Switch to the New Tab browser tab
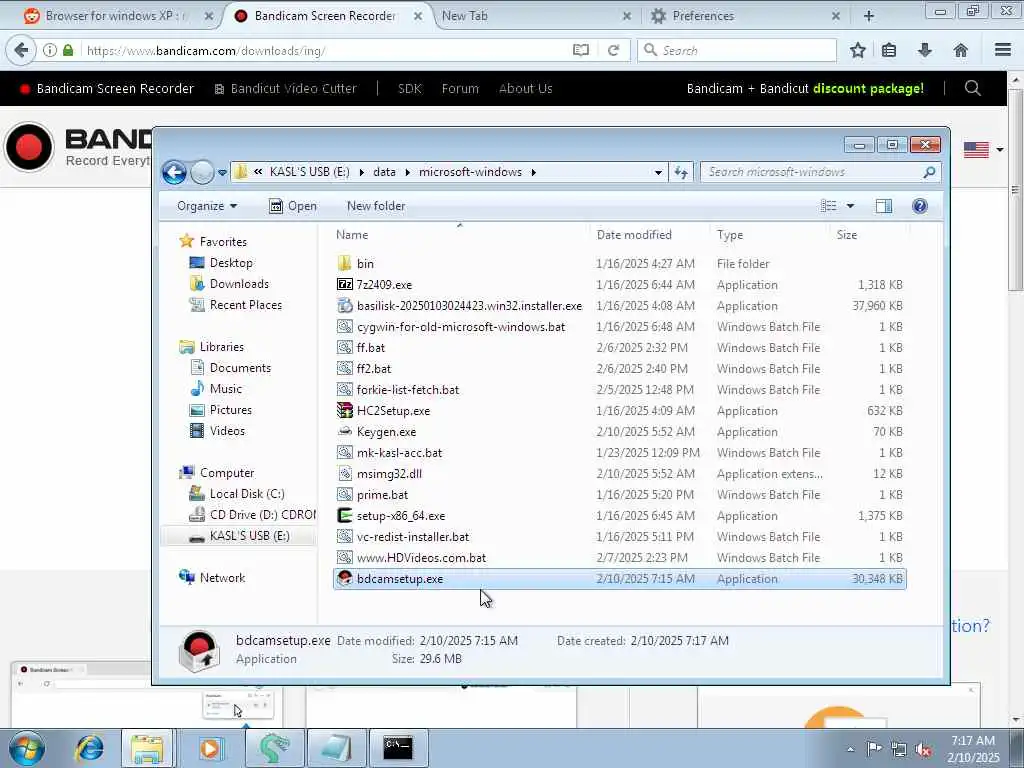 534,16
